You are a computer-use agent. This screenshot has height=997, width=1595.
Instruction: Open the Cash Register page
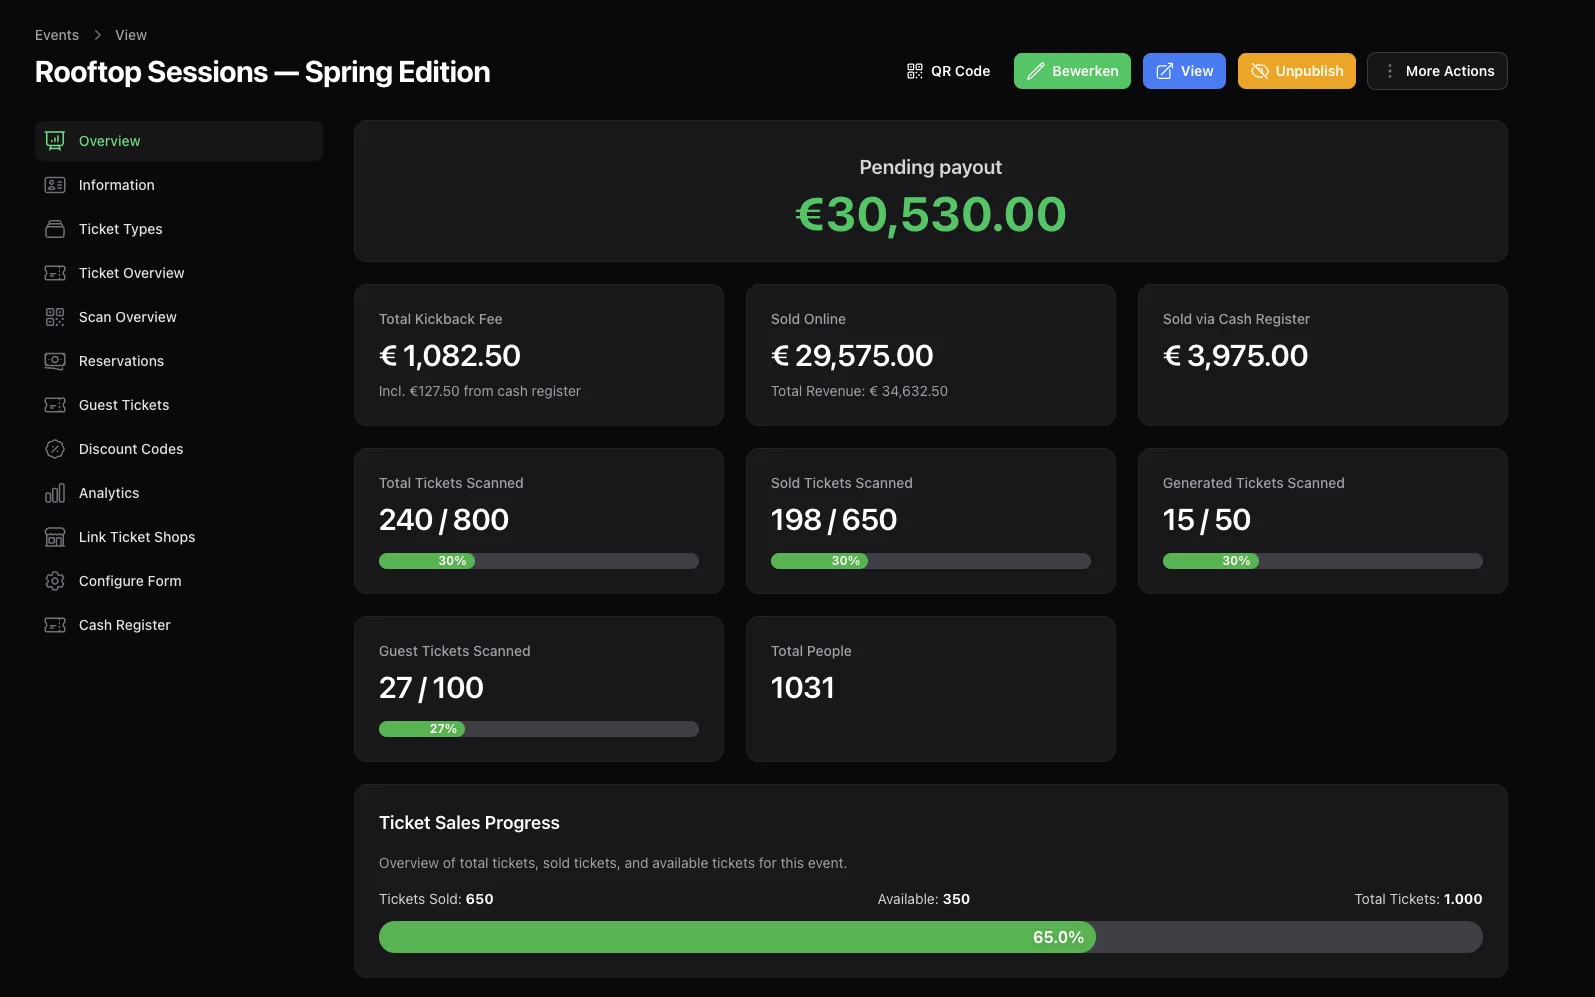(125, 625)
